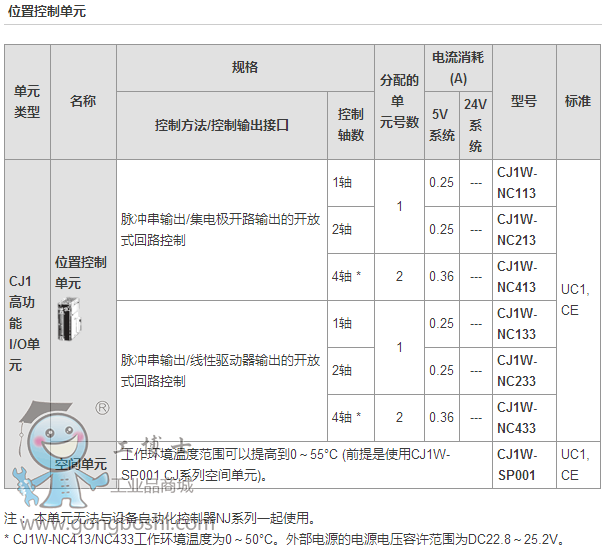Click the 单元类型 column header

pos(27,102)
